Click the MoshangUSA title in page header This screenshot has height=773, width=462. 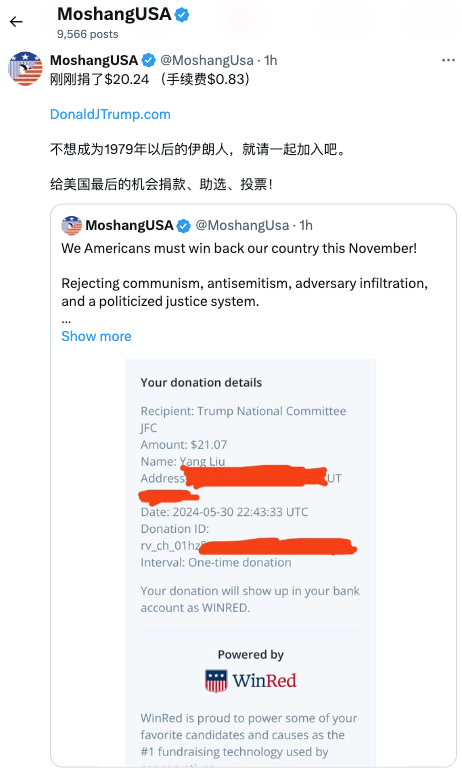pos(114,14)
